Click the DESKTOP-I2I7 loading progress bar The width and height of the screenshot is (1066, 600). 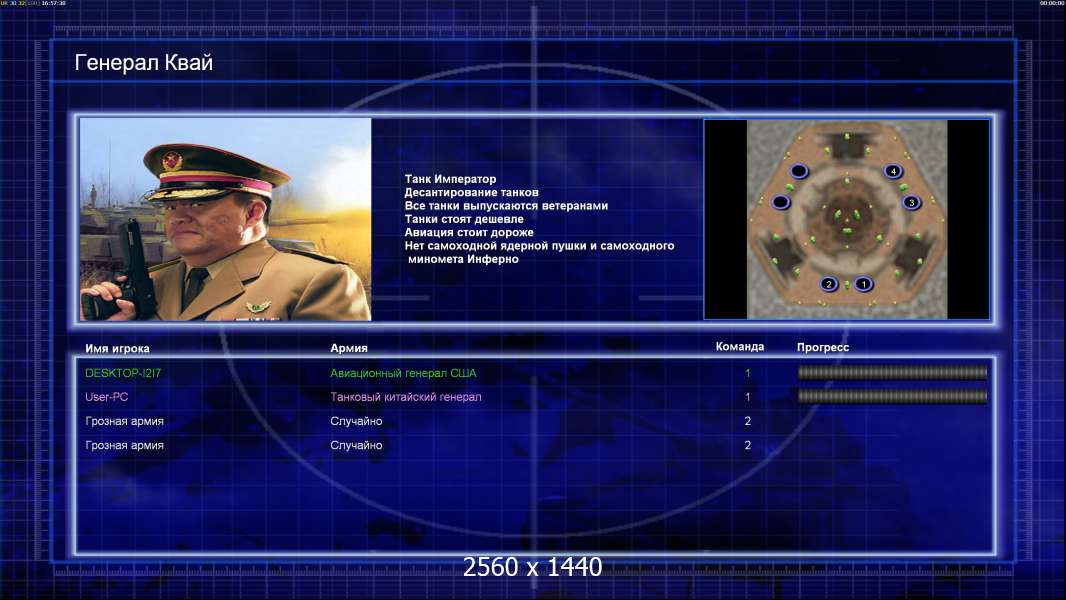(x=892, y=372)
